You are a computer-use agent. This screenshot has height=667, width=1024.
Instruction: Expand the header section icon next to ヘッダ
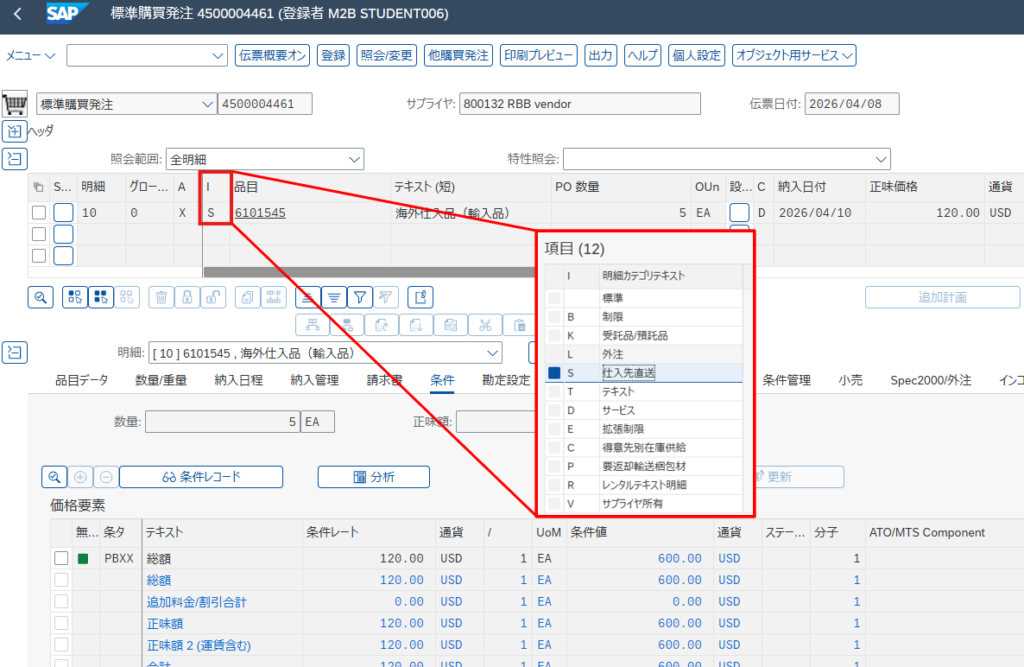pyautogui.click(x=14, y=131)
